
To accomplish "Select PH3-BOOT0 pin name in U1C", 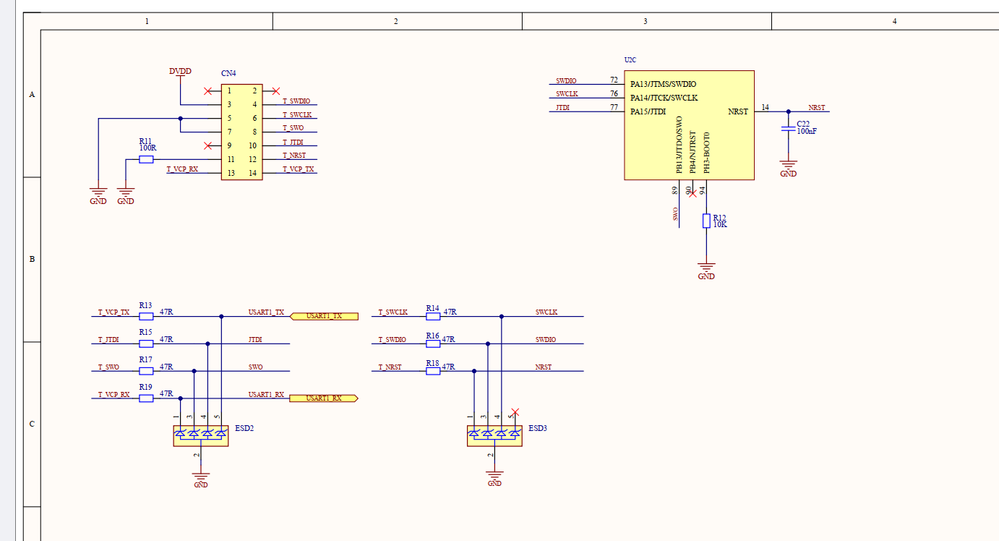I will pos(707,153).
